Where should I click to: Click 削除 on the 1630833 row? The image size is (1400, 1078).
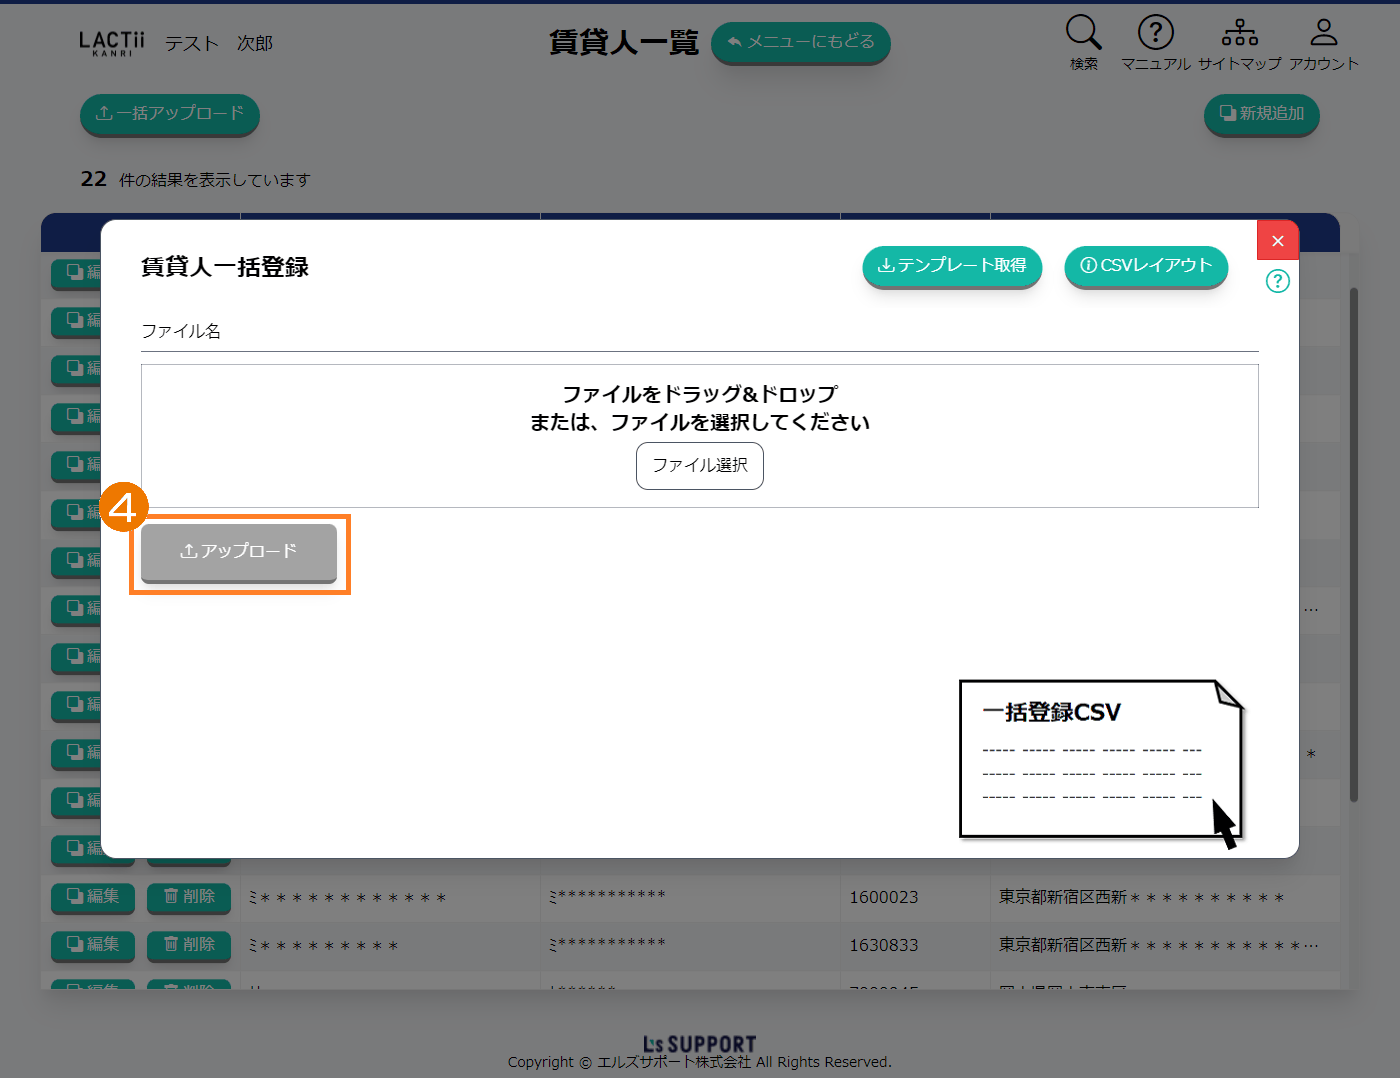[189, 945]
